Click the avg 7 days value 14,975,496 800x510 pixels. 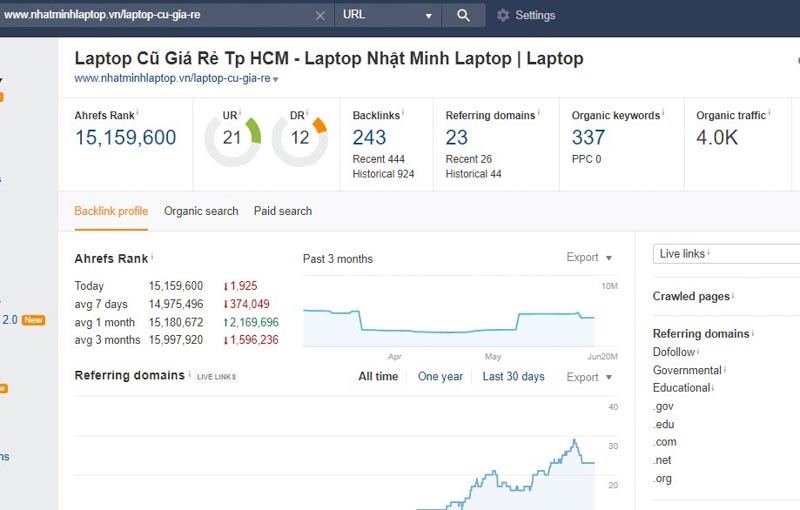[176, 304]
